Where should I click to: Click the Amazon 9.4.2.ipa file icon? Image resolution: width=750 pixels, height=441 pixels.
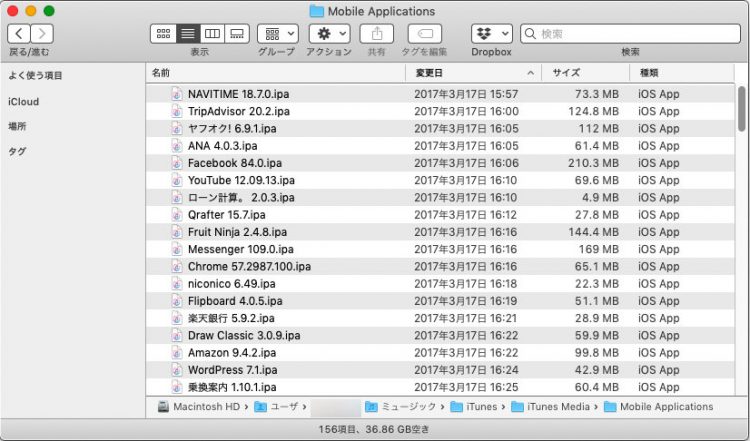[176, 352]
